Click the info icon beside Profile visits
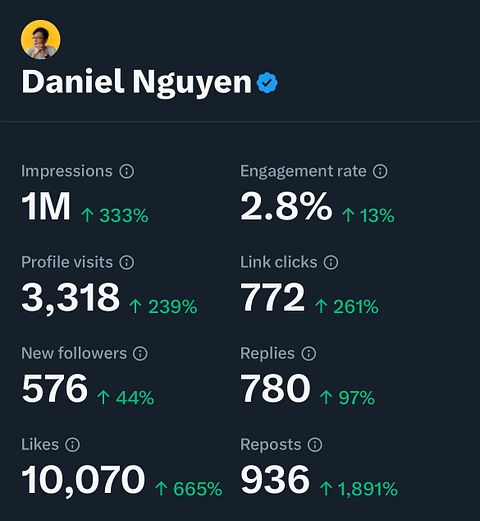Screen dimensions: 480x521 (x=127, y=262)
